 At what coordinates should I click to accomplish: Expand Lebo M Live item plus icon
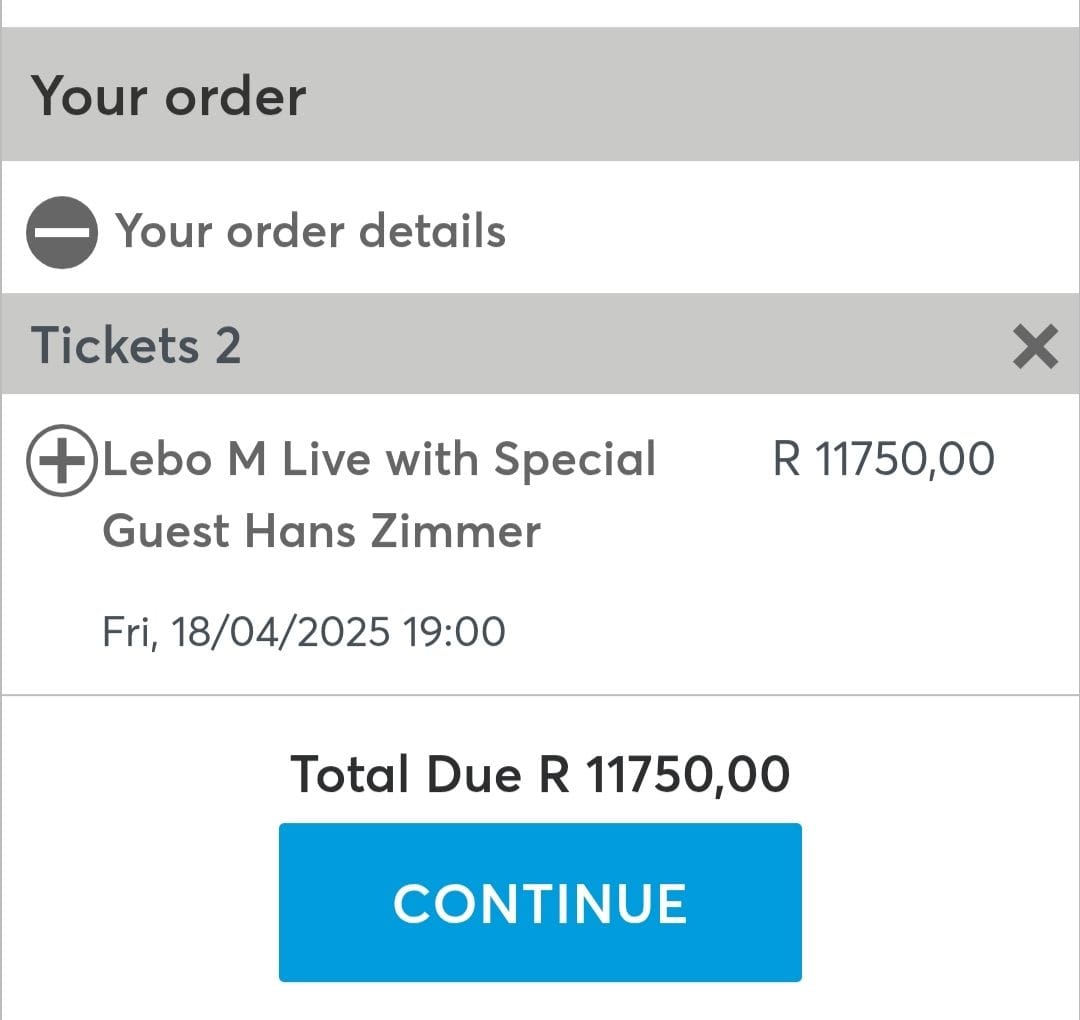click(x=61, y=461)
